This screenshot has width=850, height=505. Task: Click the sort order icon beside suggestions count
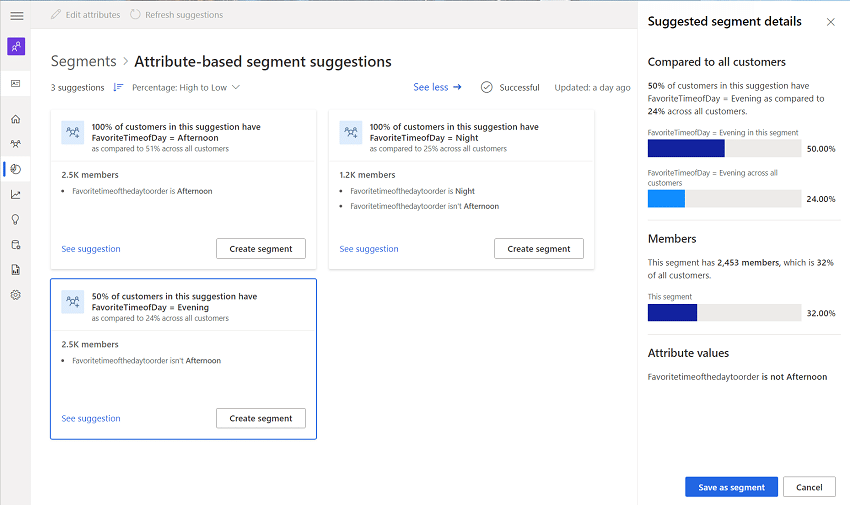[x=118, y=87]
